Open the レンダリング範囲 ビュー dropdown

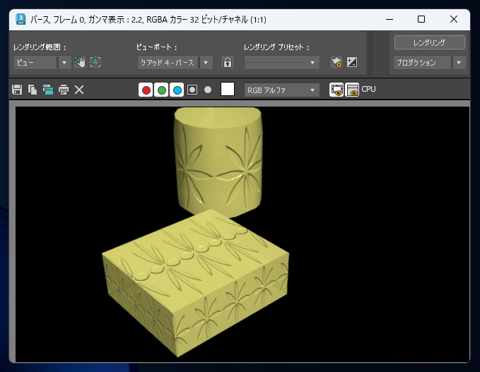pyautogui.click(x=42, y=62)
